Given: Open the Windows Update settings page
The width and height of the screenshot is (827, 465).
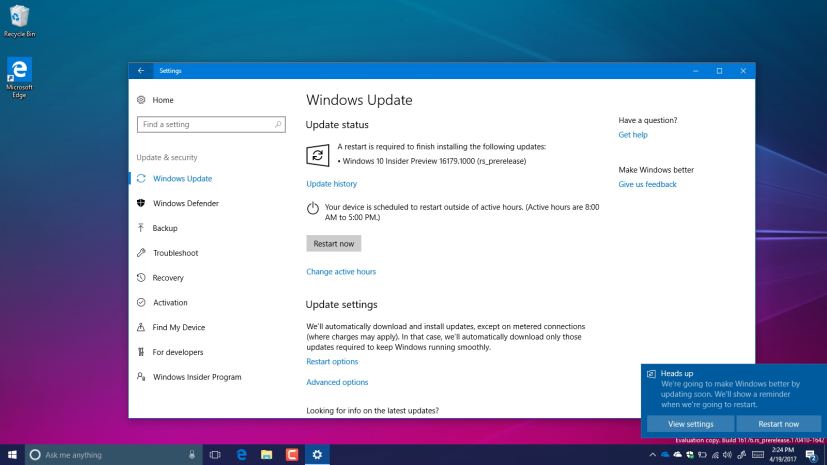Looking at the screenshot, I should (x=182, y=178).
